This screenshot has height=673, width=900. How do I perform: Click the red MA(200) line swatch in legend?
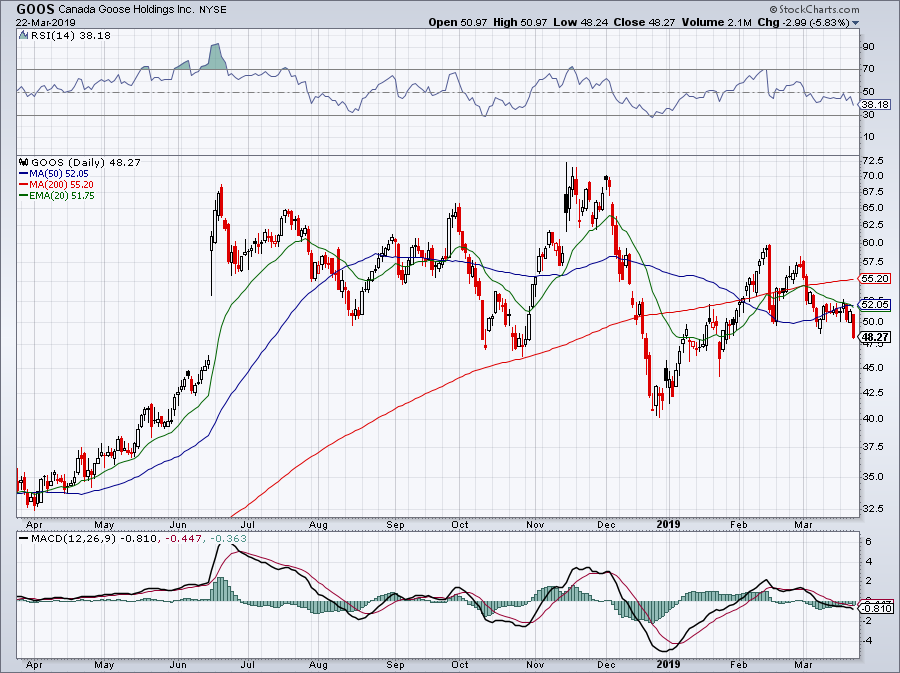click(24, 184)
